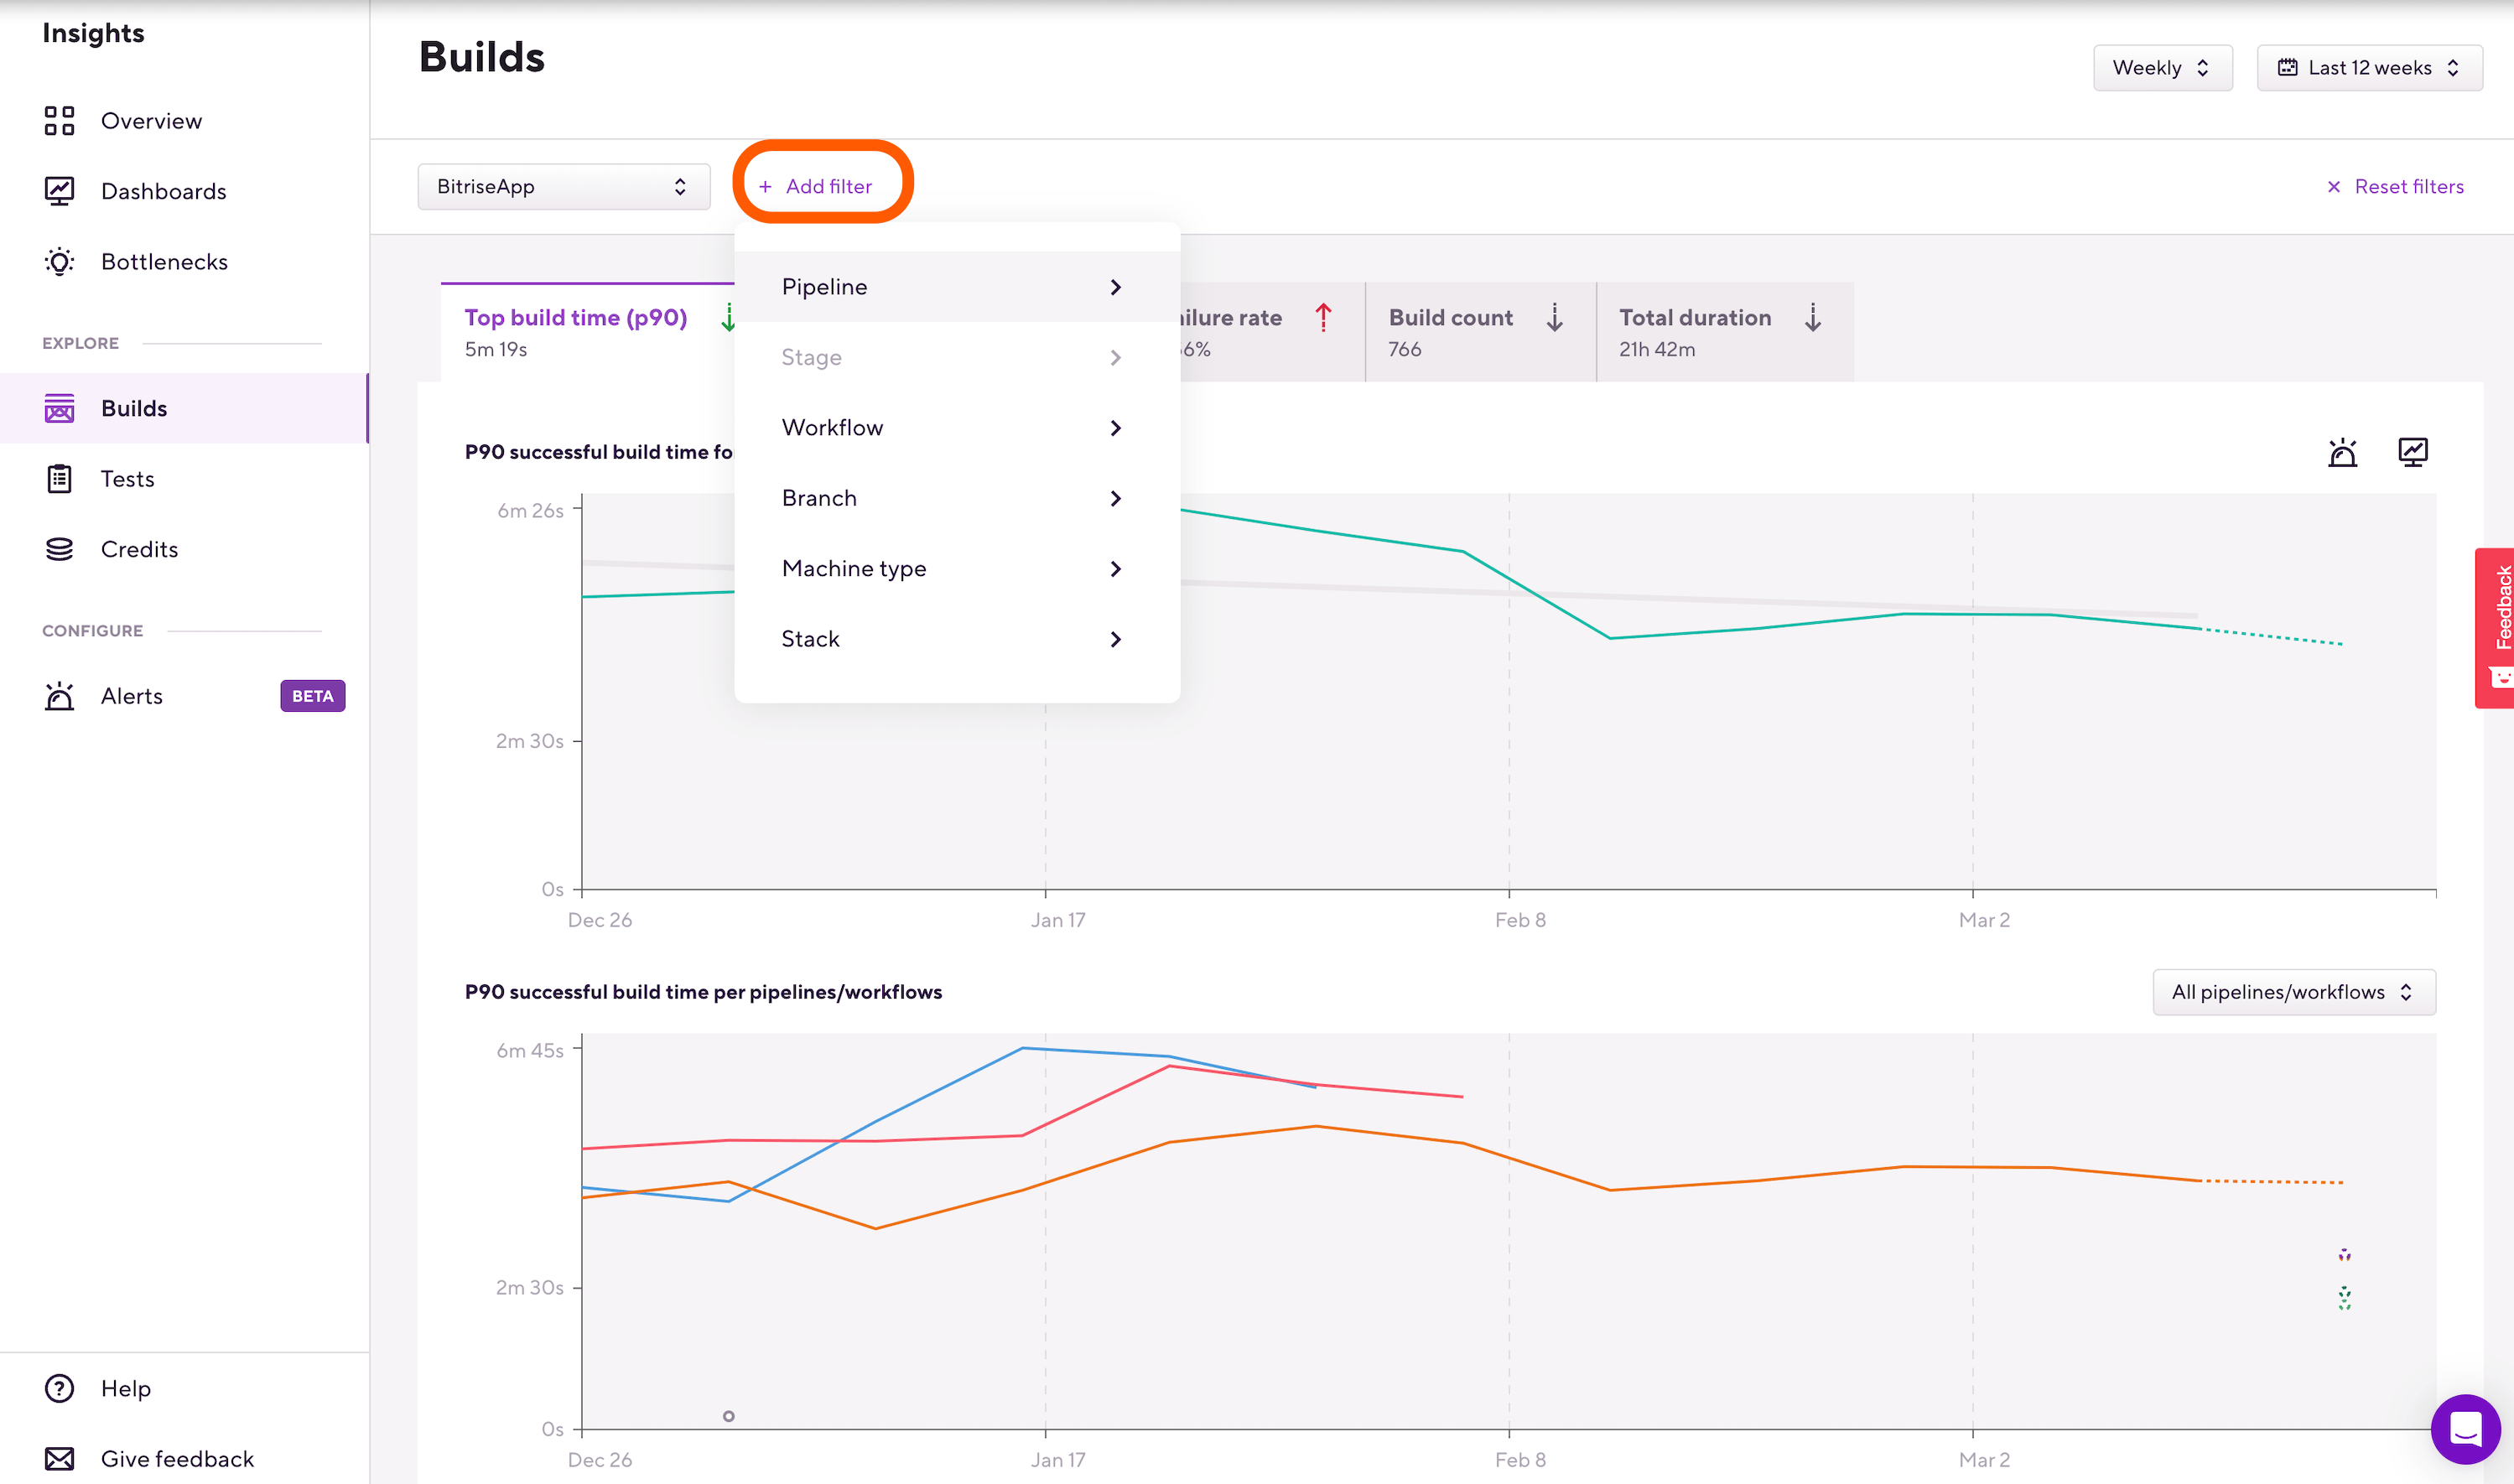
Task: Click the Tests clipboard icon
Action: click(x=59, y=479)
